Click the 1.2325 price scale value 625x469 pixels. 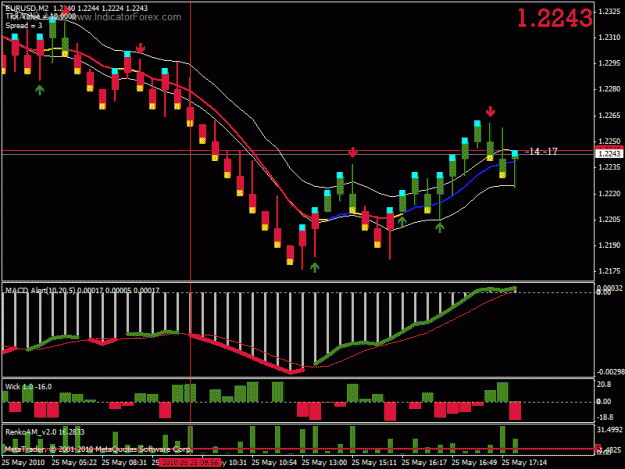[x=610, y=12]
